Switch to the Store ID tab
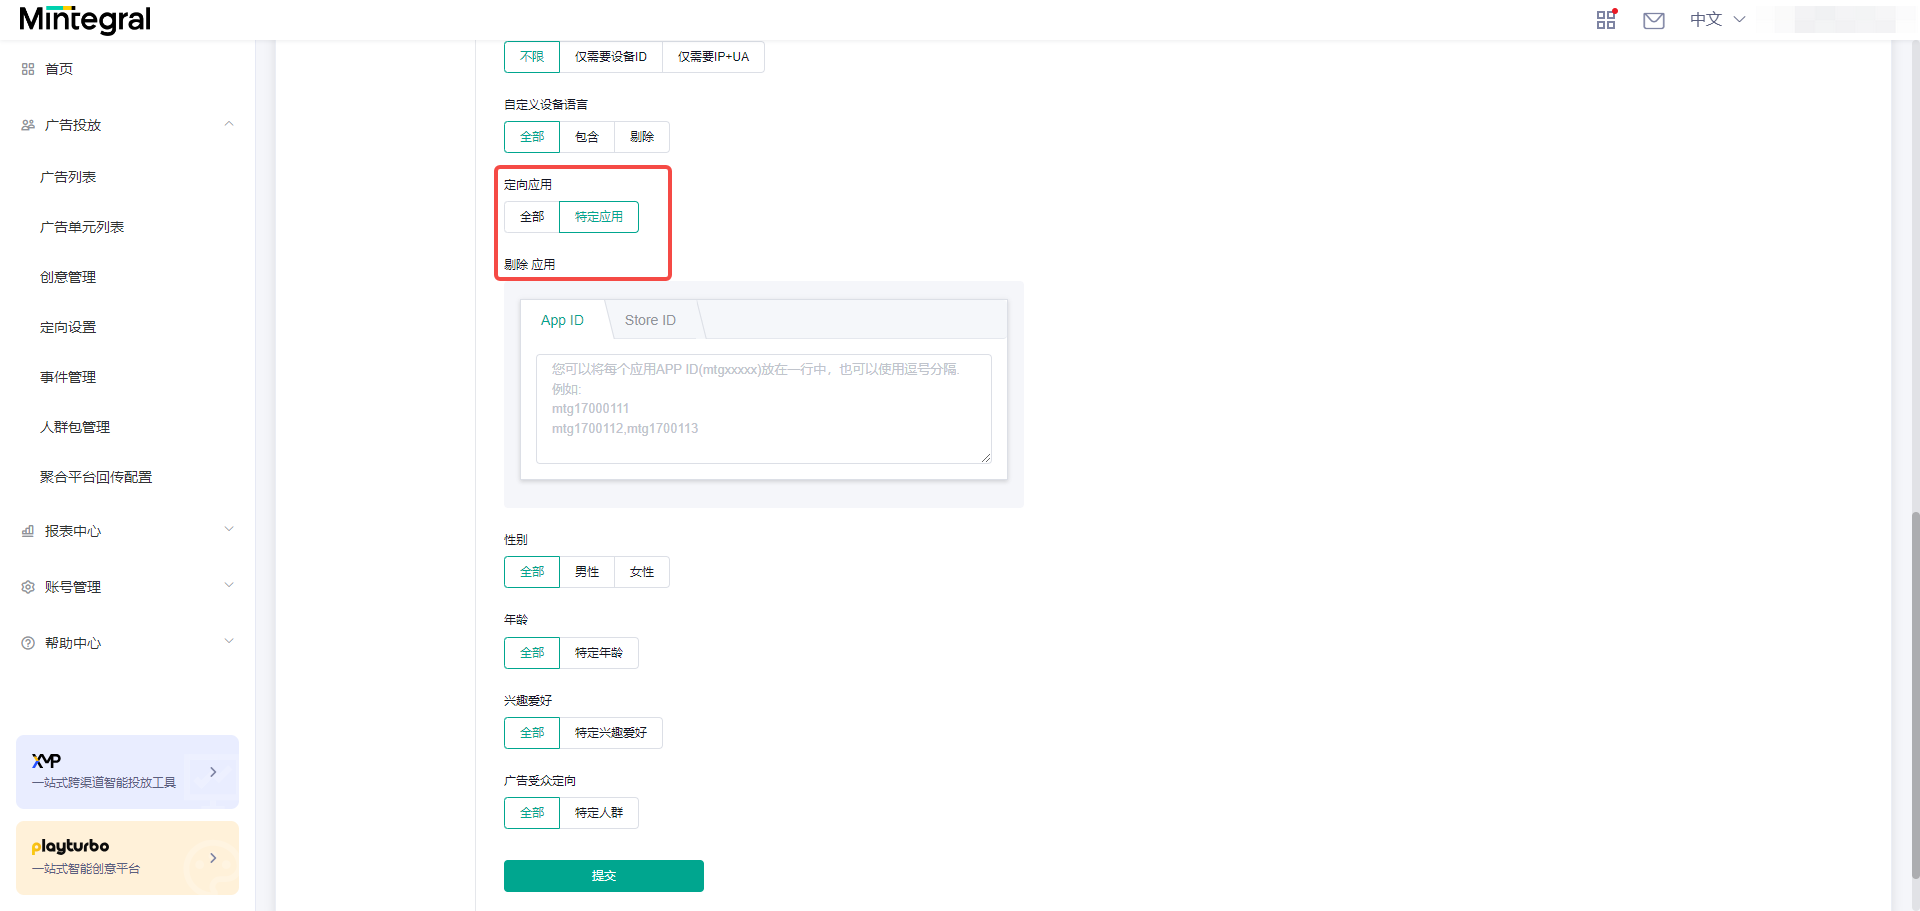 tap(650, 319)
